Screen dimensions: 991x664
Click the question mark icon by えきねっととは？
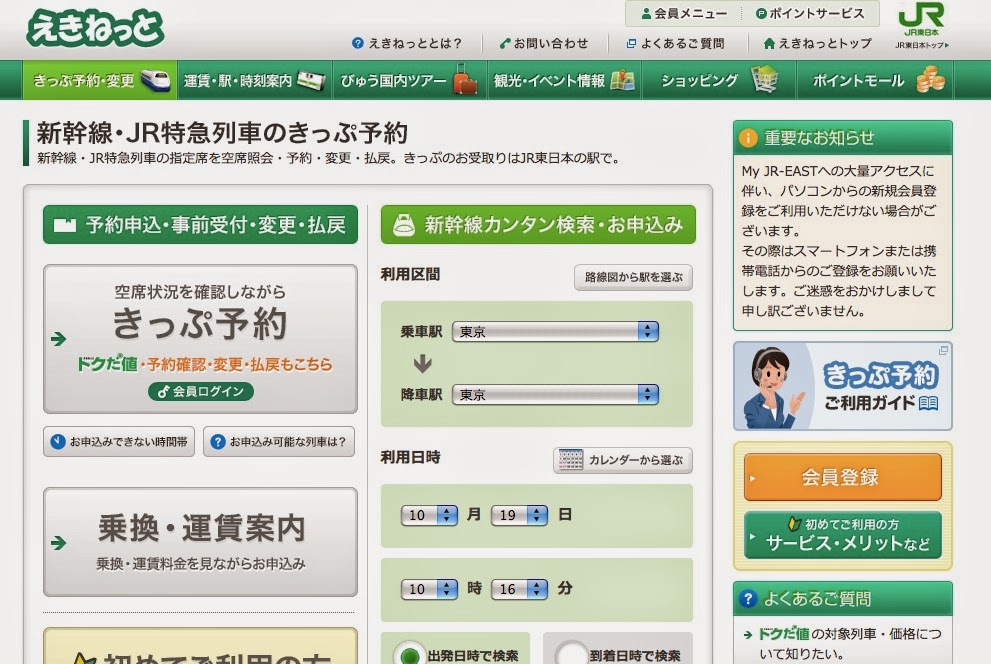[x=358, y=43]
